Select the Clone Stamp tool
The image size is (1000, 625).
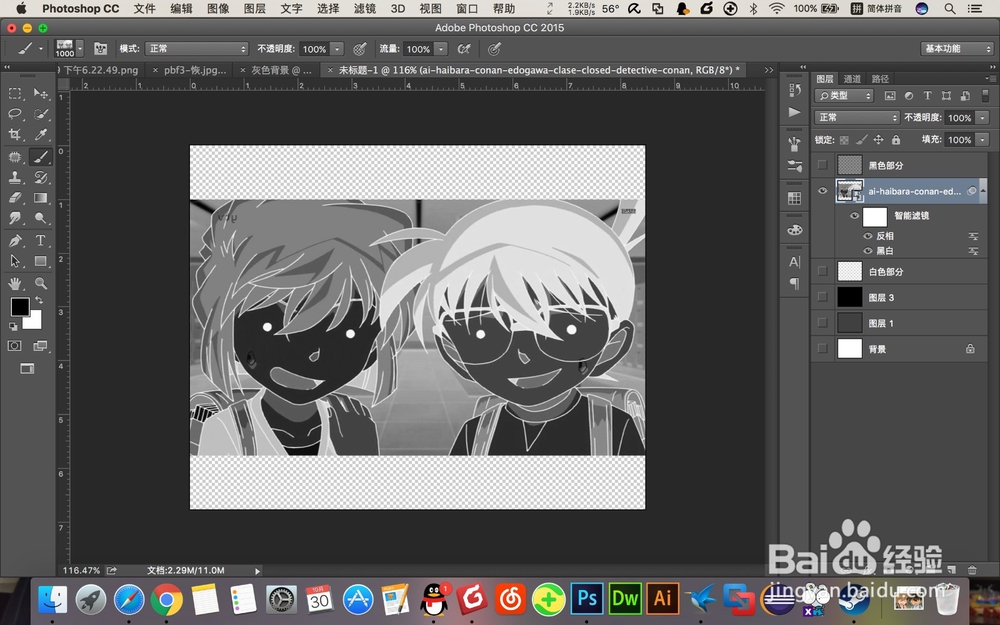pyautogui.click(x=15, y=177)
